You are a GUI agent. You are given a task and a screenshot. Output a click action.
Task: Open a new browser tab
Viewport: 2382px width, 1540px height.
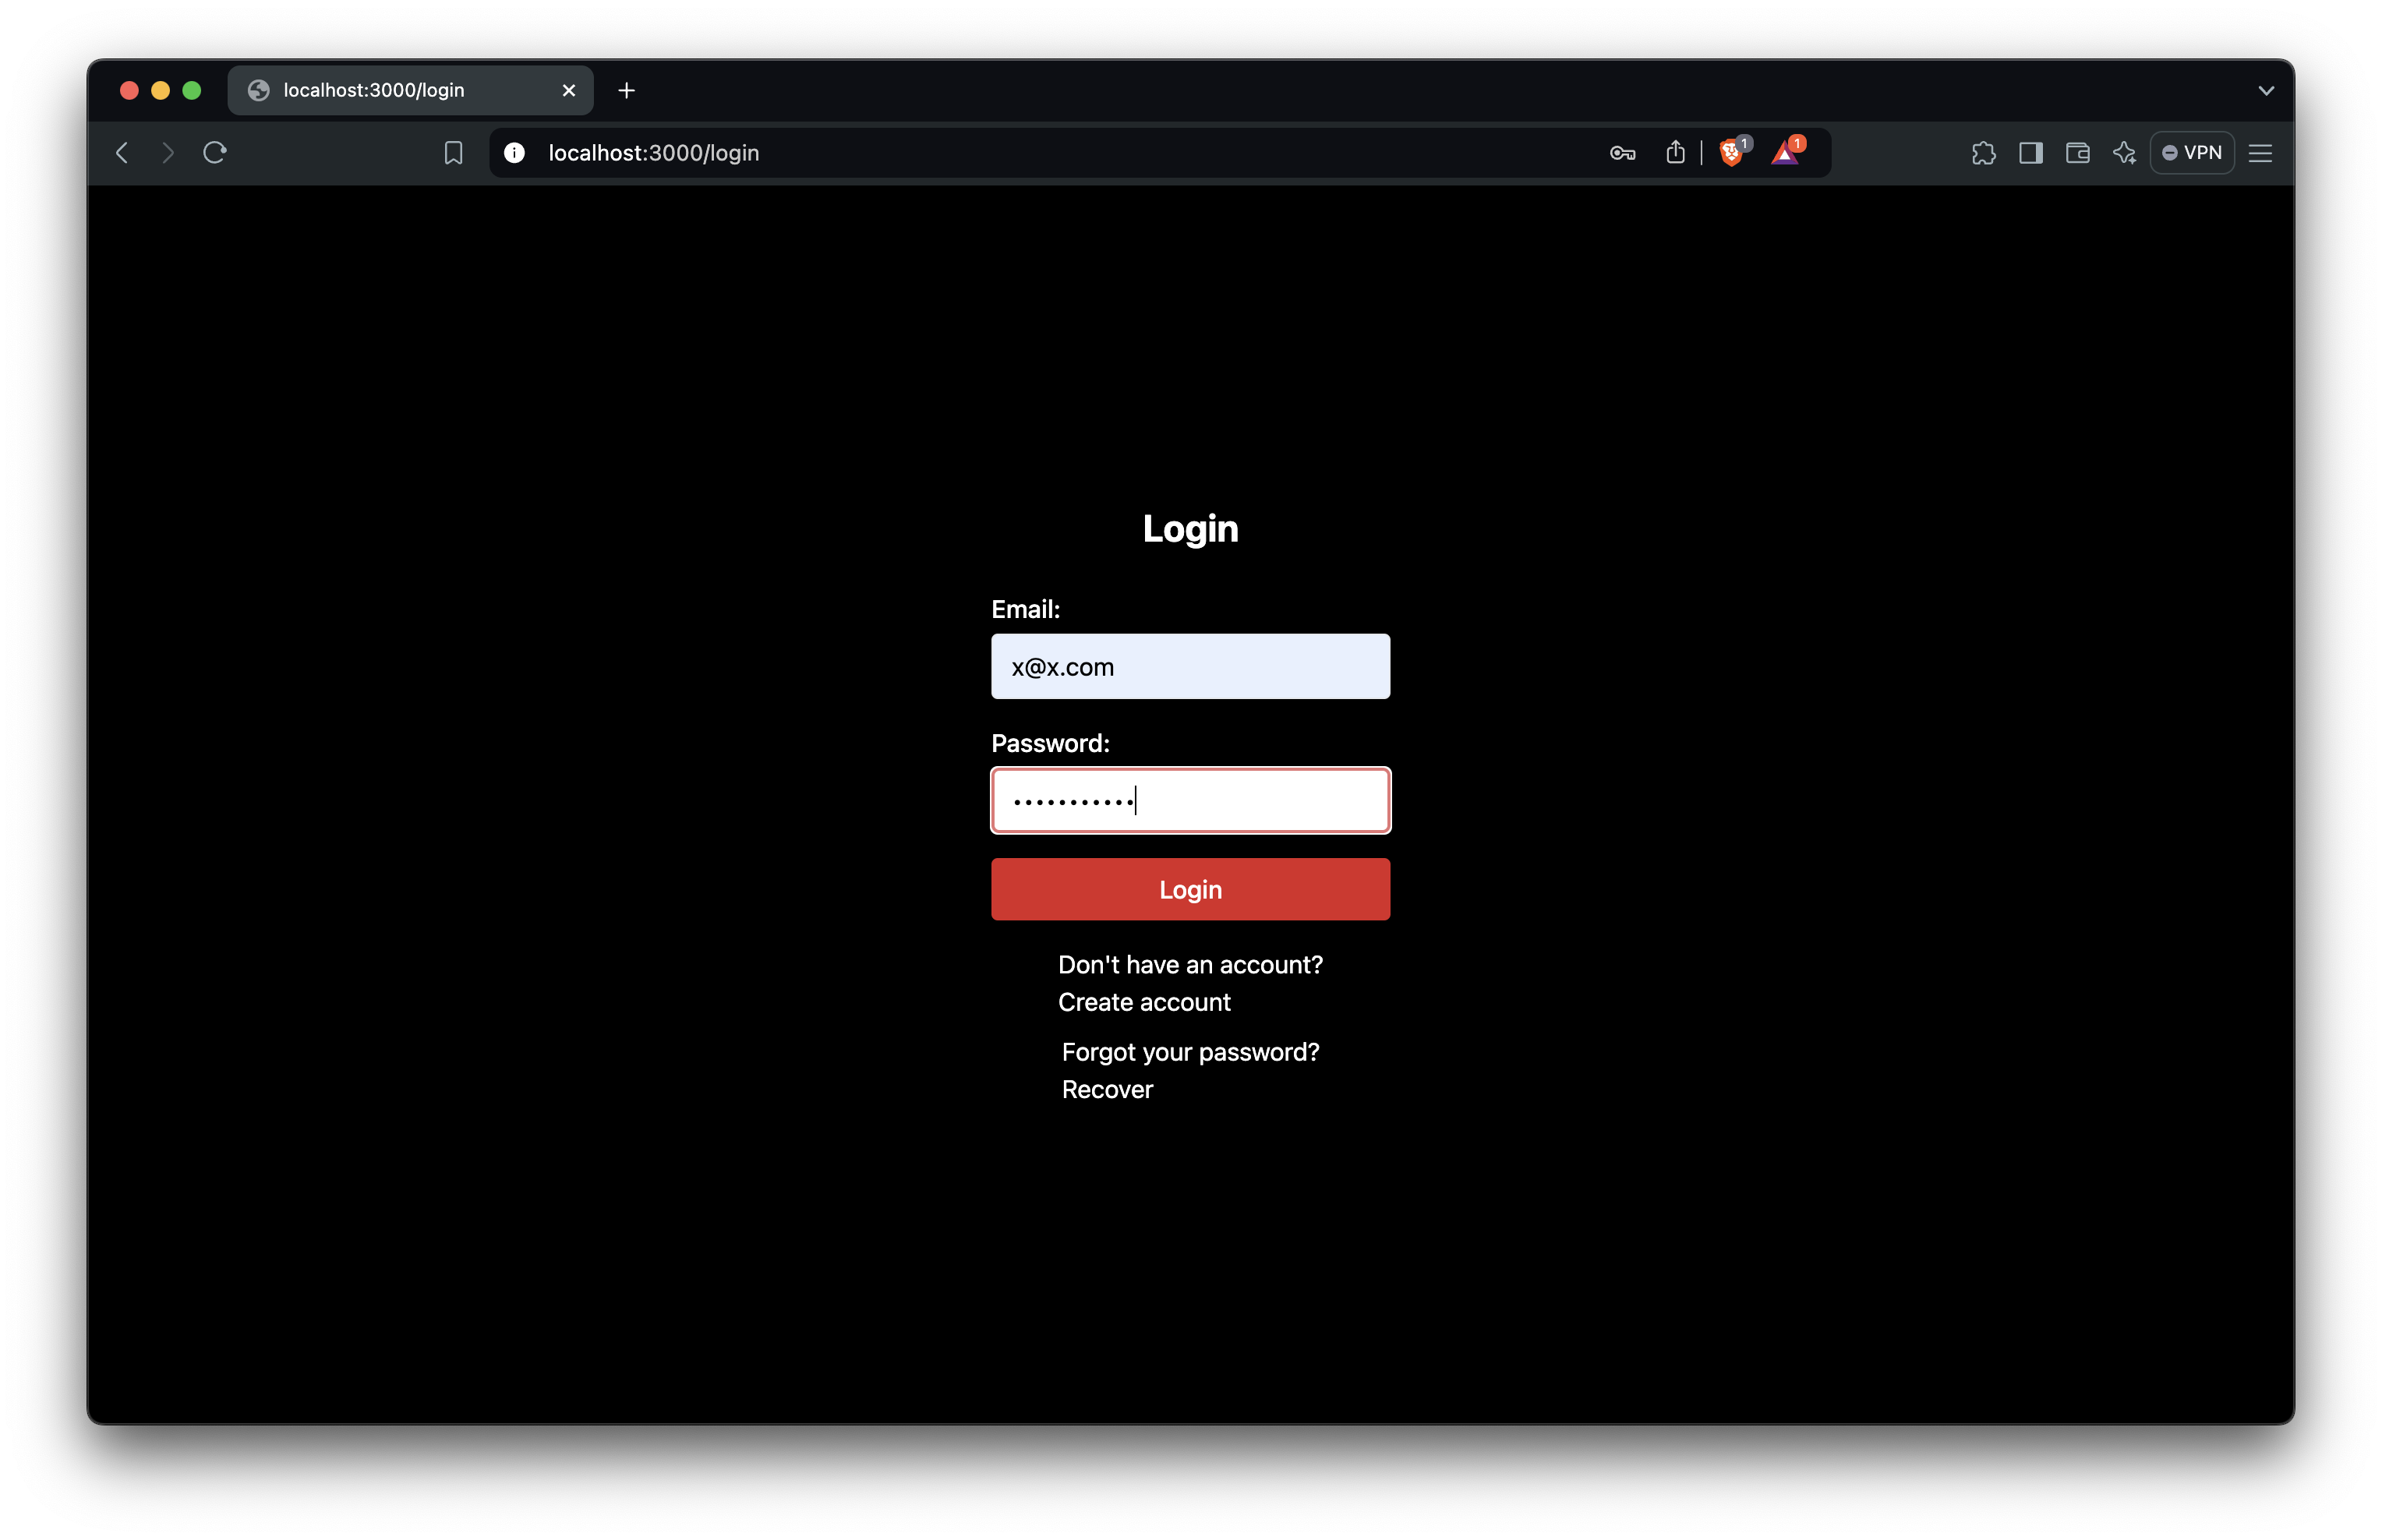(x=626, y=90)
